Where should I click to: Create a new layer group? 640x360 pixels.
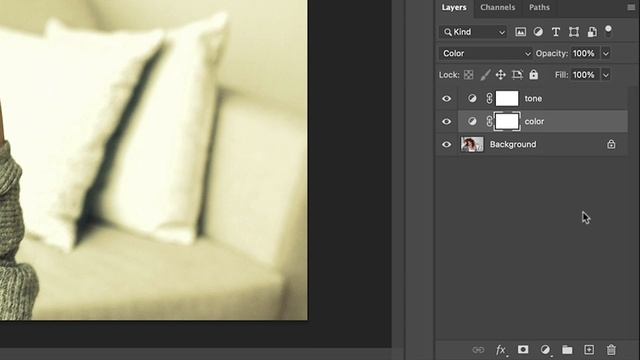pos(567,350)
